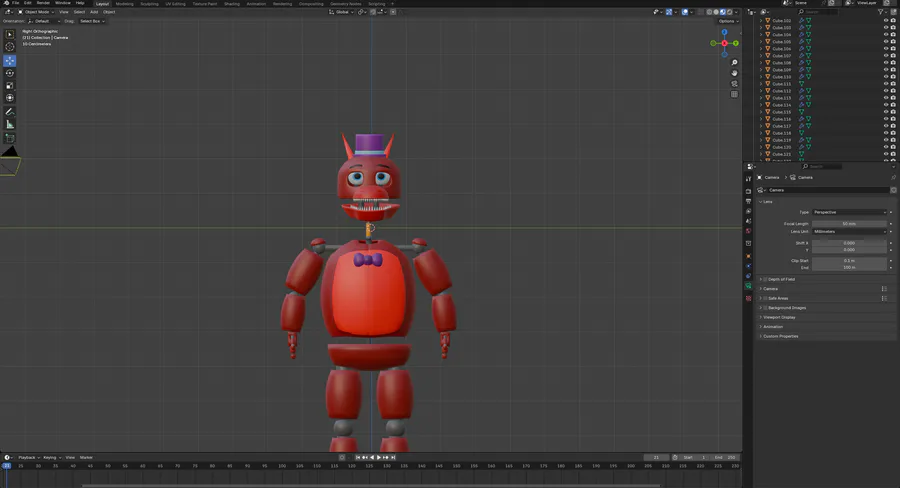Disable Cube.118 in renders via camera icon
The image size is (900, 488).
click(893, 133)
